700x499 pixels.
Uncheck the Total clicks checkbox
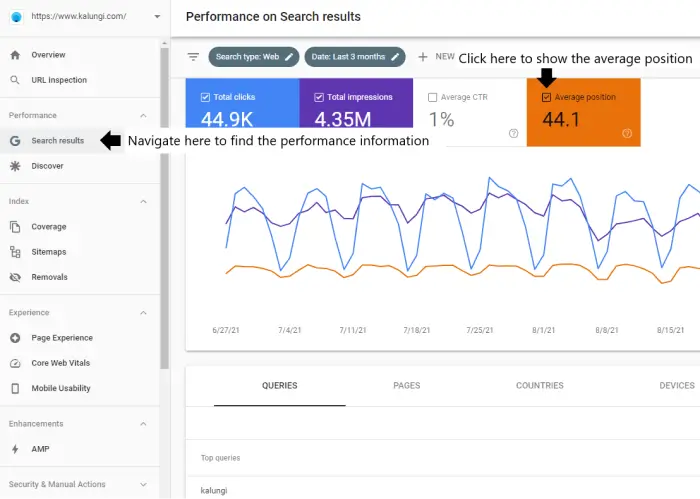[x=205, y=98]
